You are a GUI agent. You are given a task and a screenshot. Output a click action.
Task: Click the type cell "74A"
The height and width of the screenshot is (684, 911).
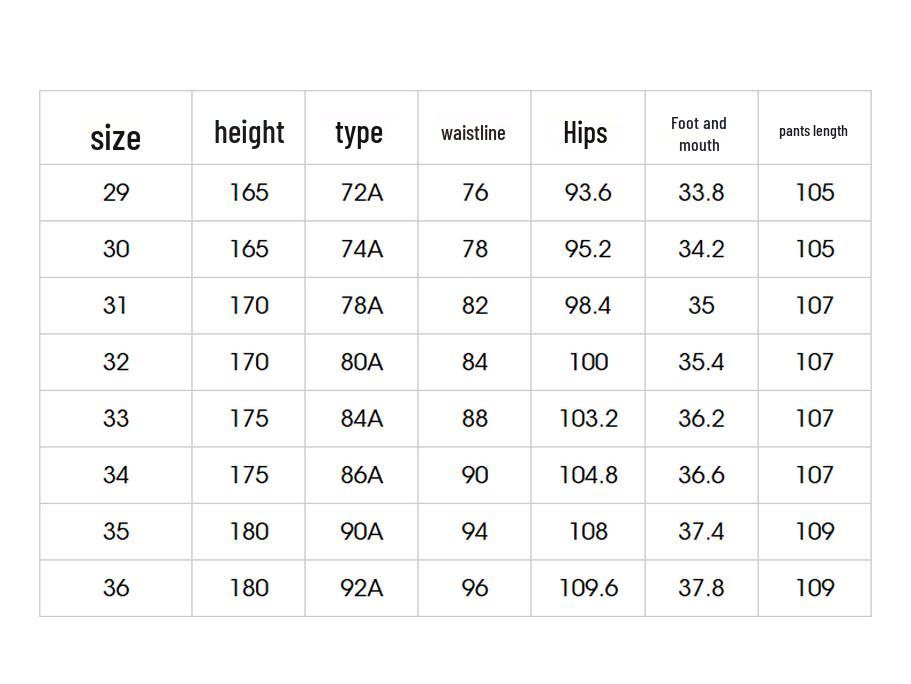tap(361, 249)
